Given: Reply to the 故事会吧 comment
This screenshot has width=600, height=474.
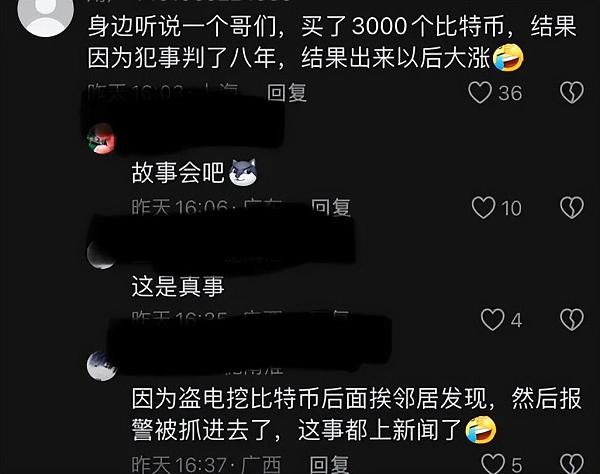Looking at the screenshot, I should click(331, 208).
